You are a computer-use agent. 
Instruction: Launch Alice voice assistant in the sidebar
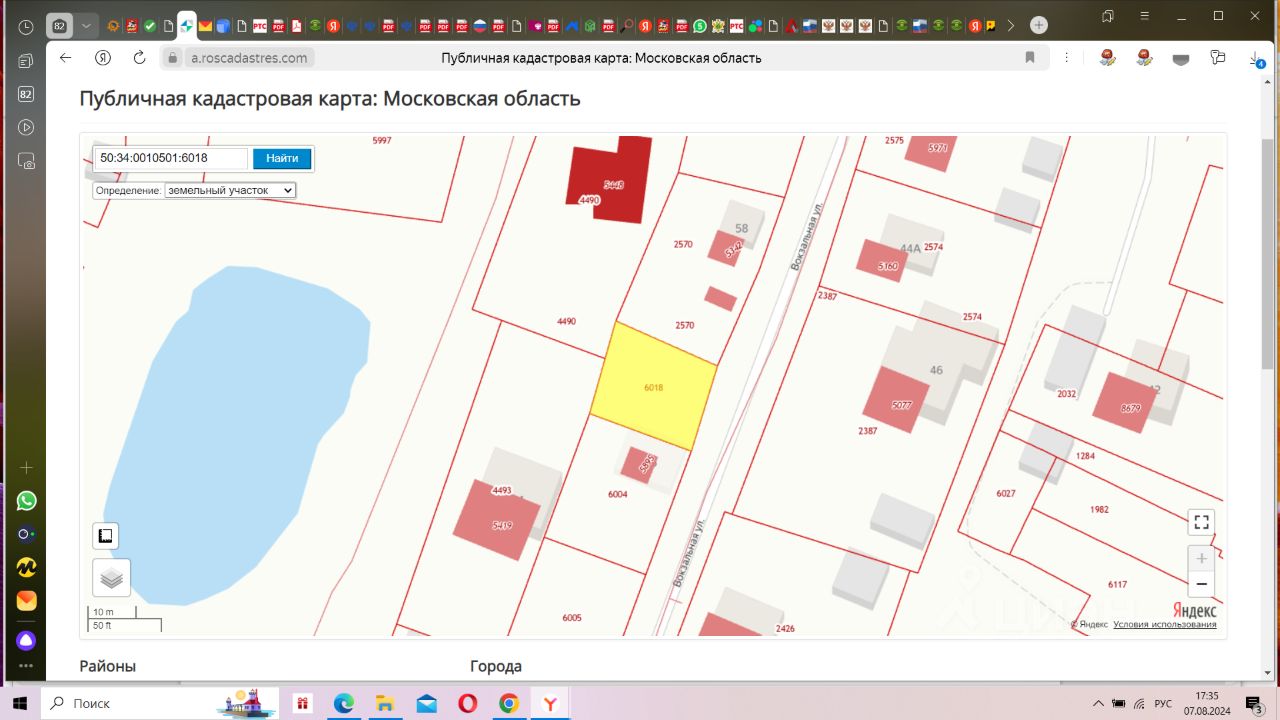click(27, 639)
